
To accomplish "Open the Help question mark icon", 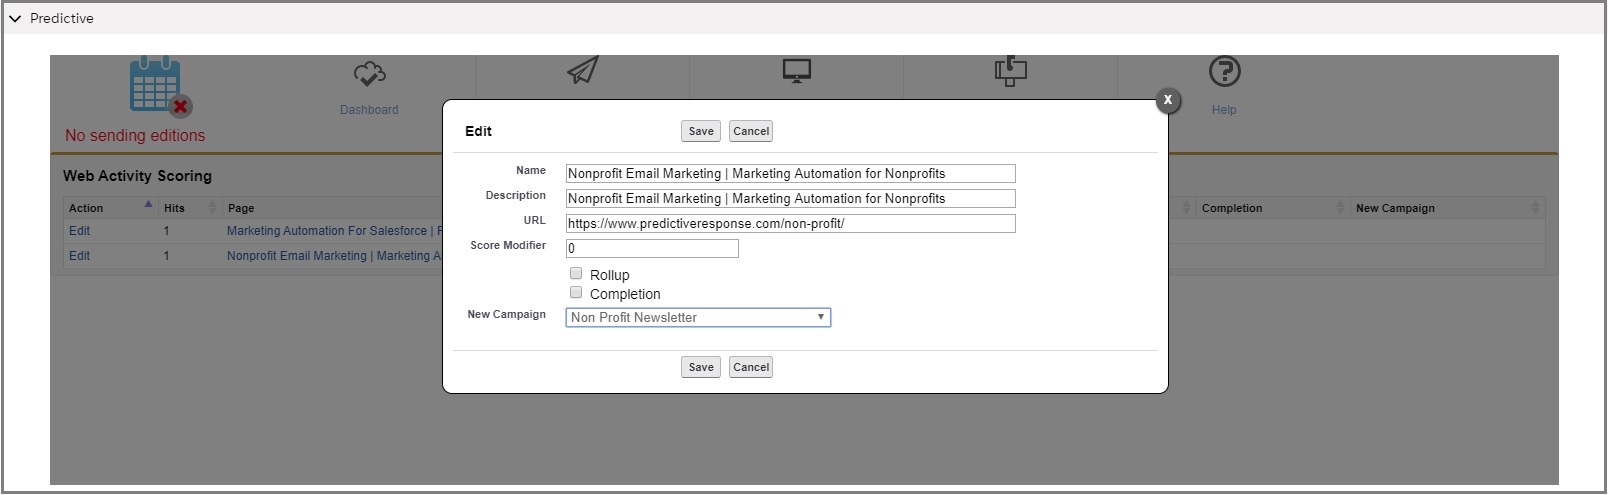I will pos(1224,72).
